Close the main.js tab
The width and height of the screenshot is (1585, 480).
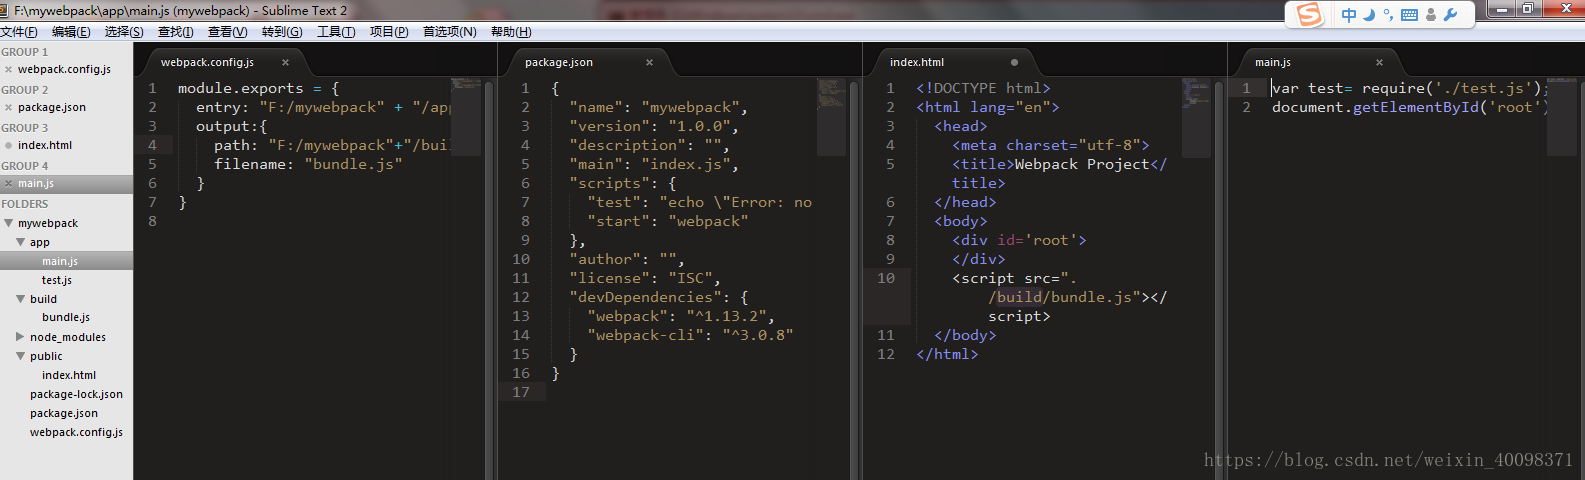point(1379,62)
